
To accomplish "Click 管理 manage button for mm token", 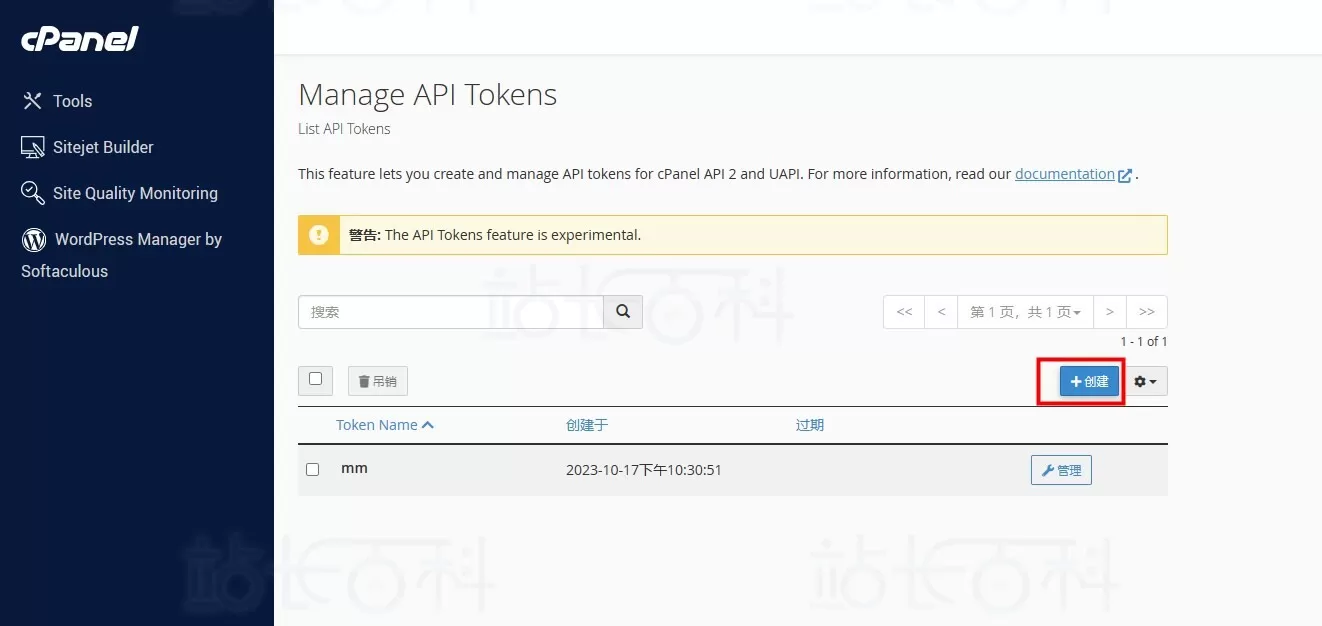I will (1061, 470).
